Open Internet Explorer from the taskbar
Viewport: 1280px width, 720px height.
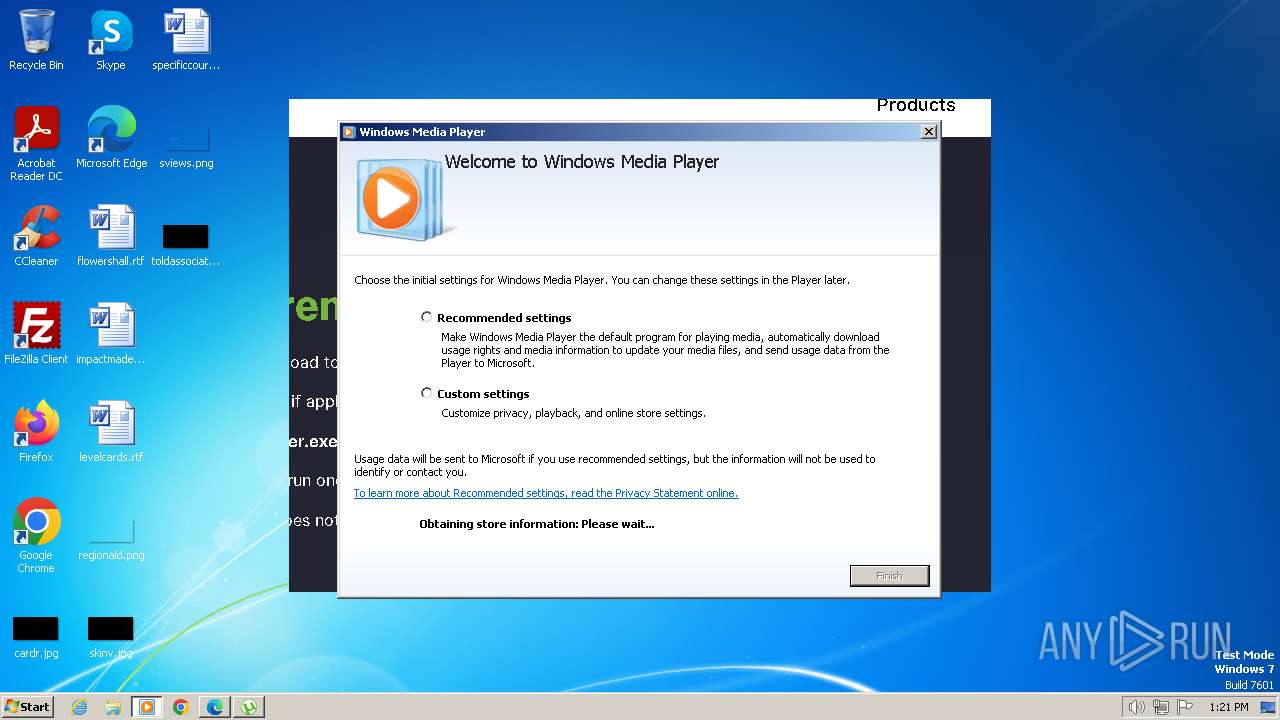click(80, 707)
